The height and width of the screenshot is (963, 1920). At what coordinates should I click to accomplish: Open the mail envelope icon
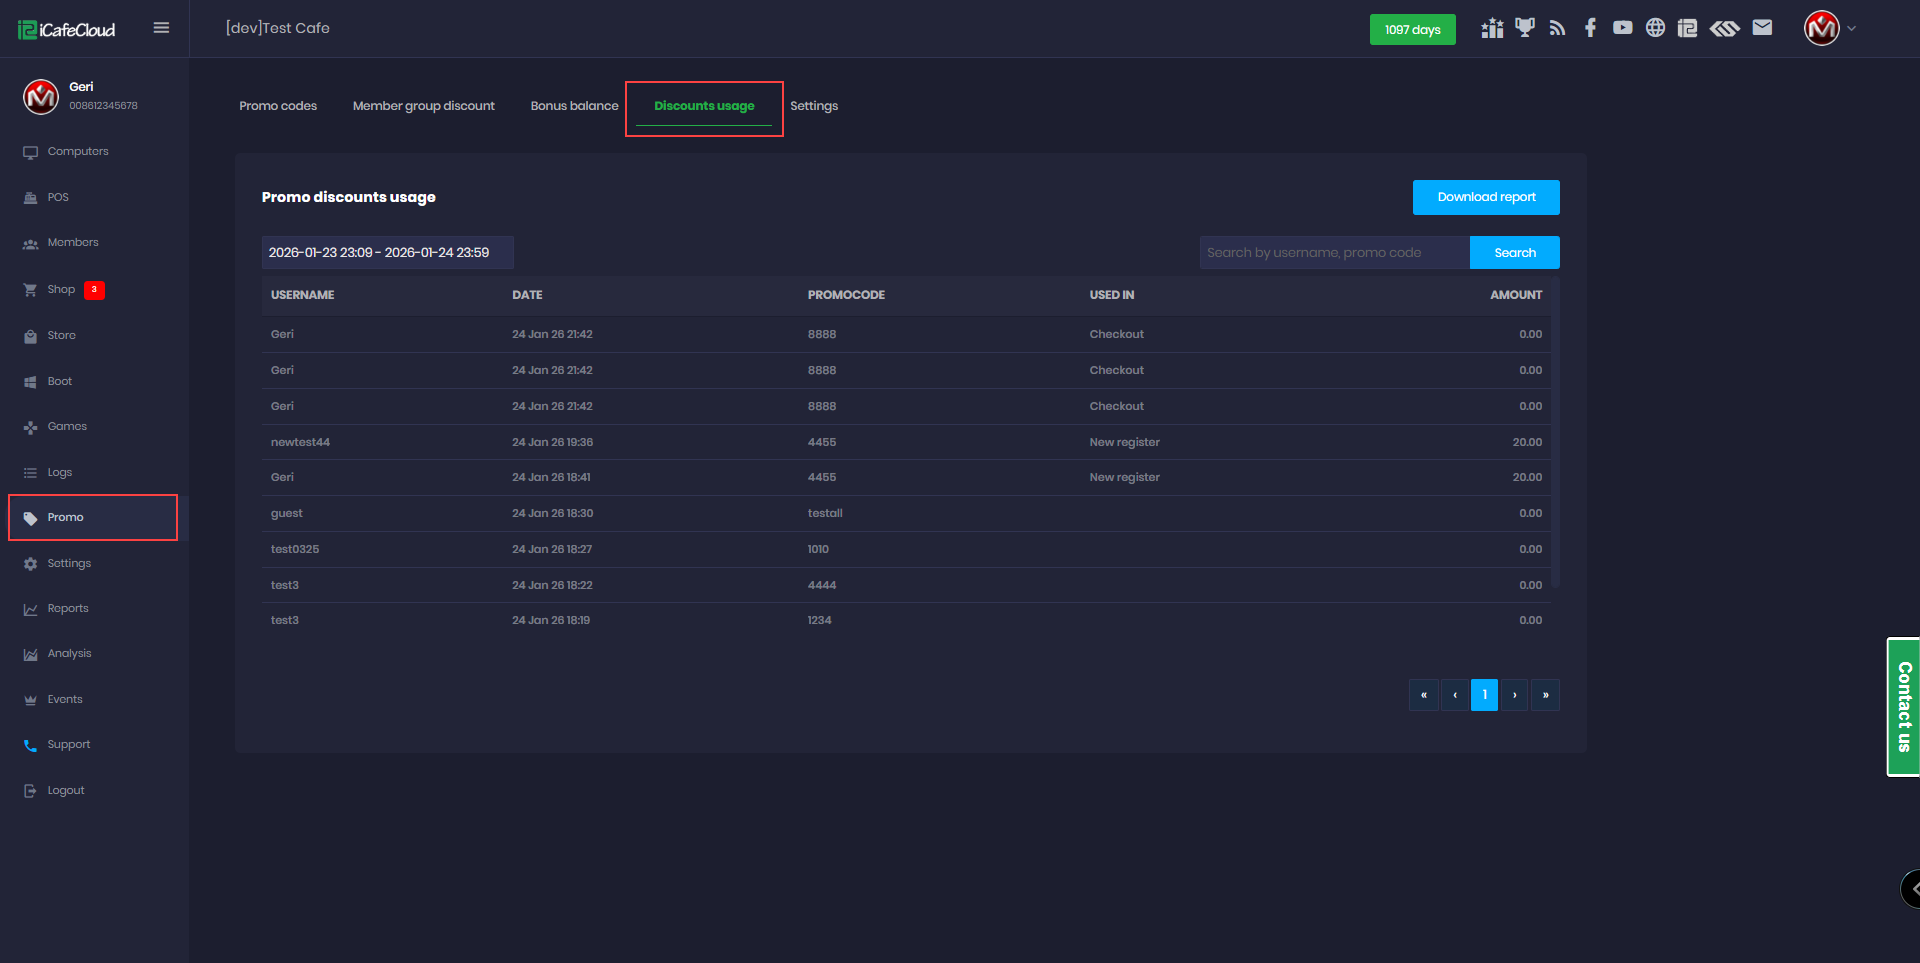1762,28
